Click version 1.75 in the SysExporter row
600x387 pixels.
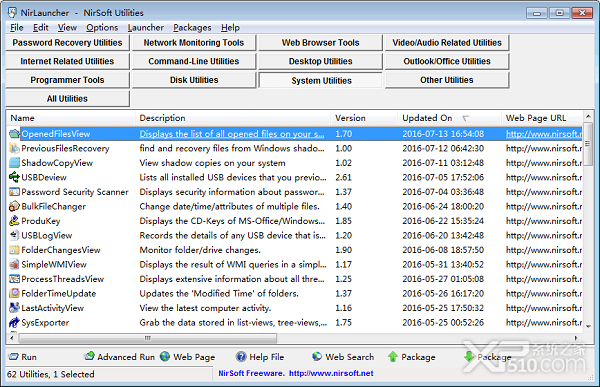tap(343, 323)
